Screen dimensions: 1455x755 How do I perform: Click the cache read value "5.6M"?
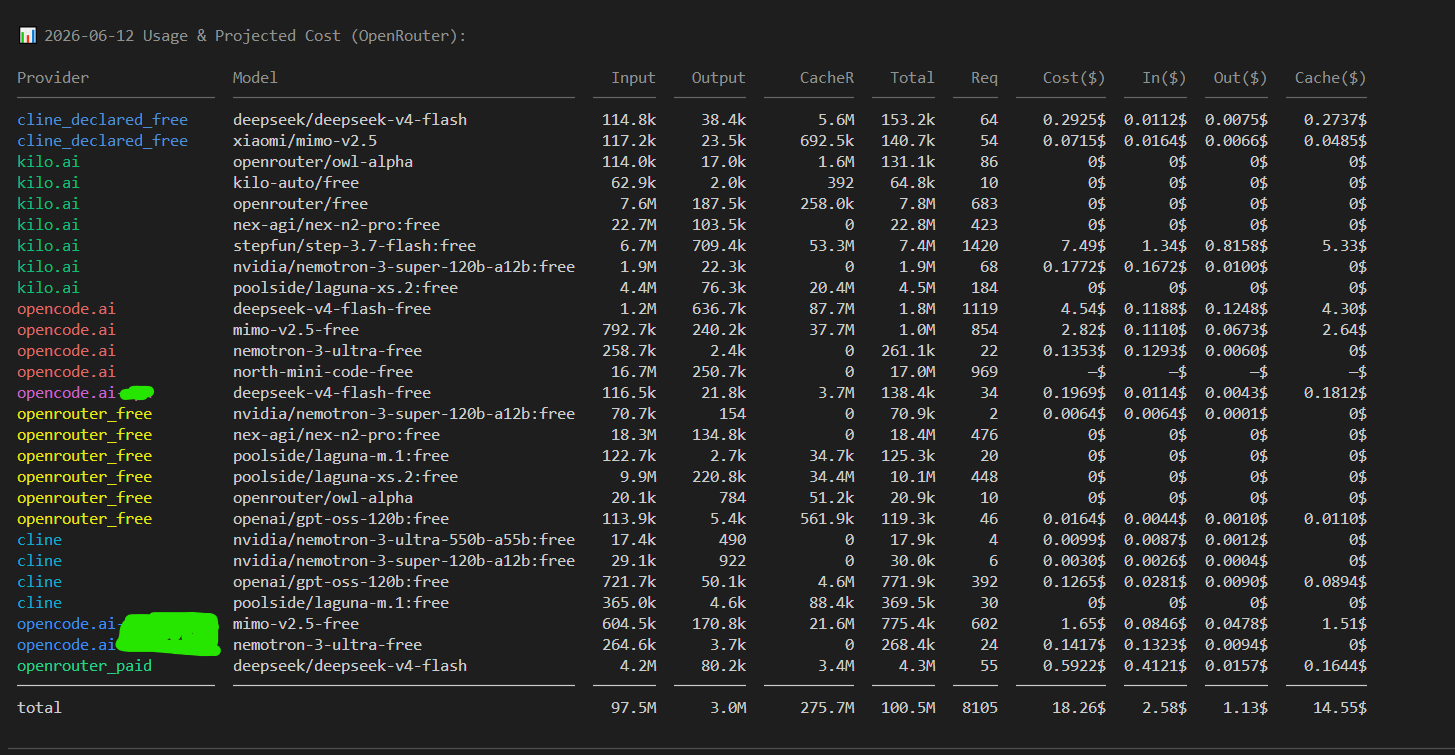point(836,120)
